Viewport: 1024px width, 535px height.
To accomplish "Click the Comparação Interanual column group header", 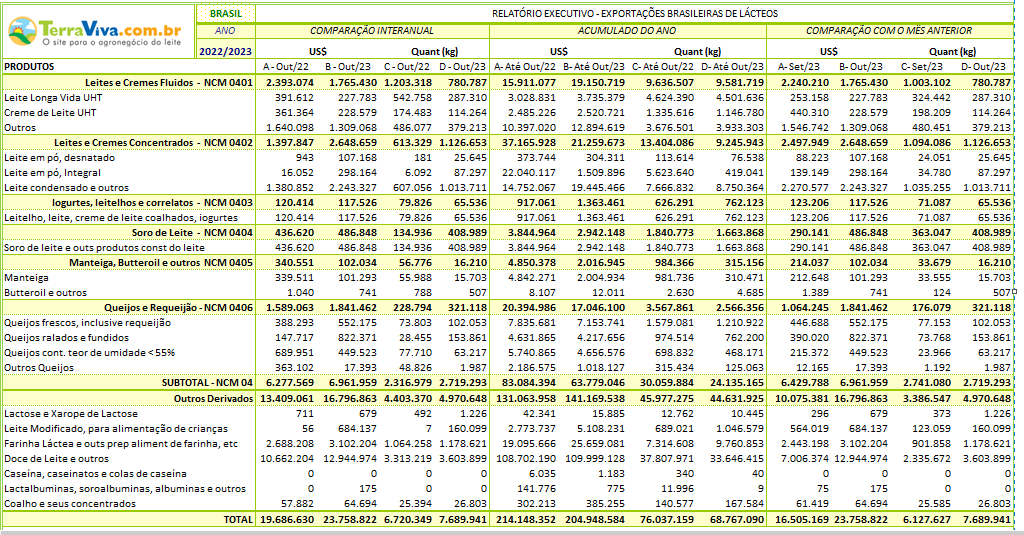I will [372, 31].
